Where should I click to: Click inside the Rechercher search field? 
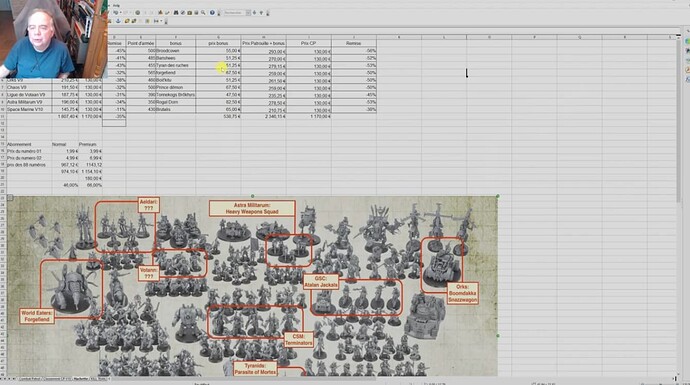click(x=234, y=13)
